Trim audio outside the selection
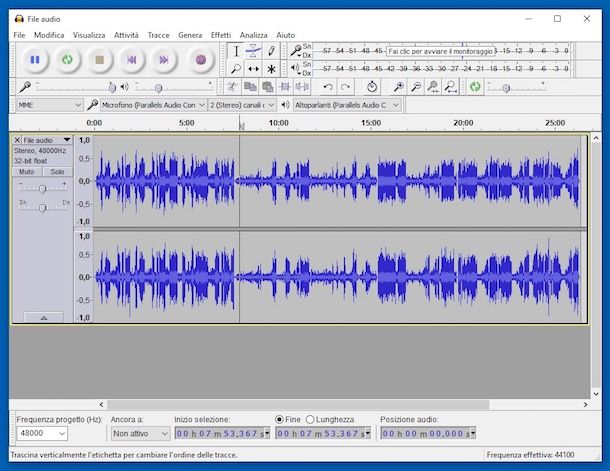The width and height of the screenshot is (610, 471). pos(285,87)
